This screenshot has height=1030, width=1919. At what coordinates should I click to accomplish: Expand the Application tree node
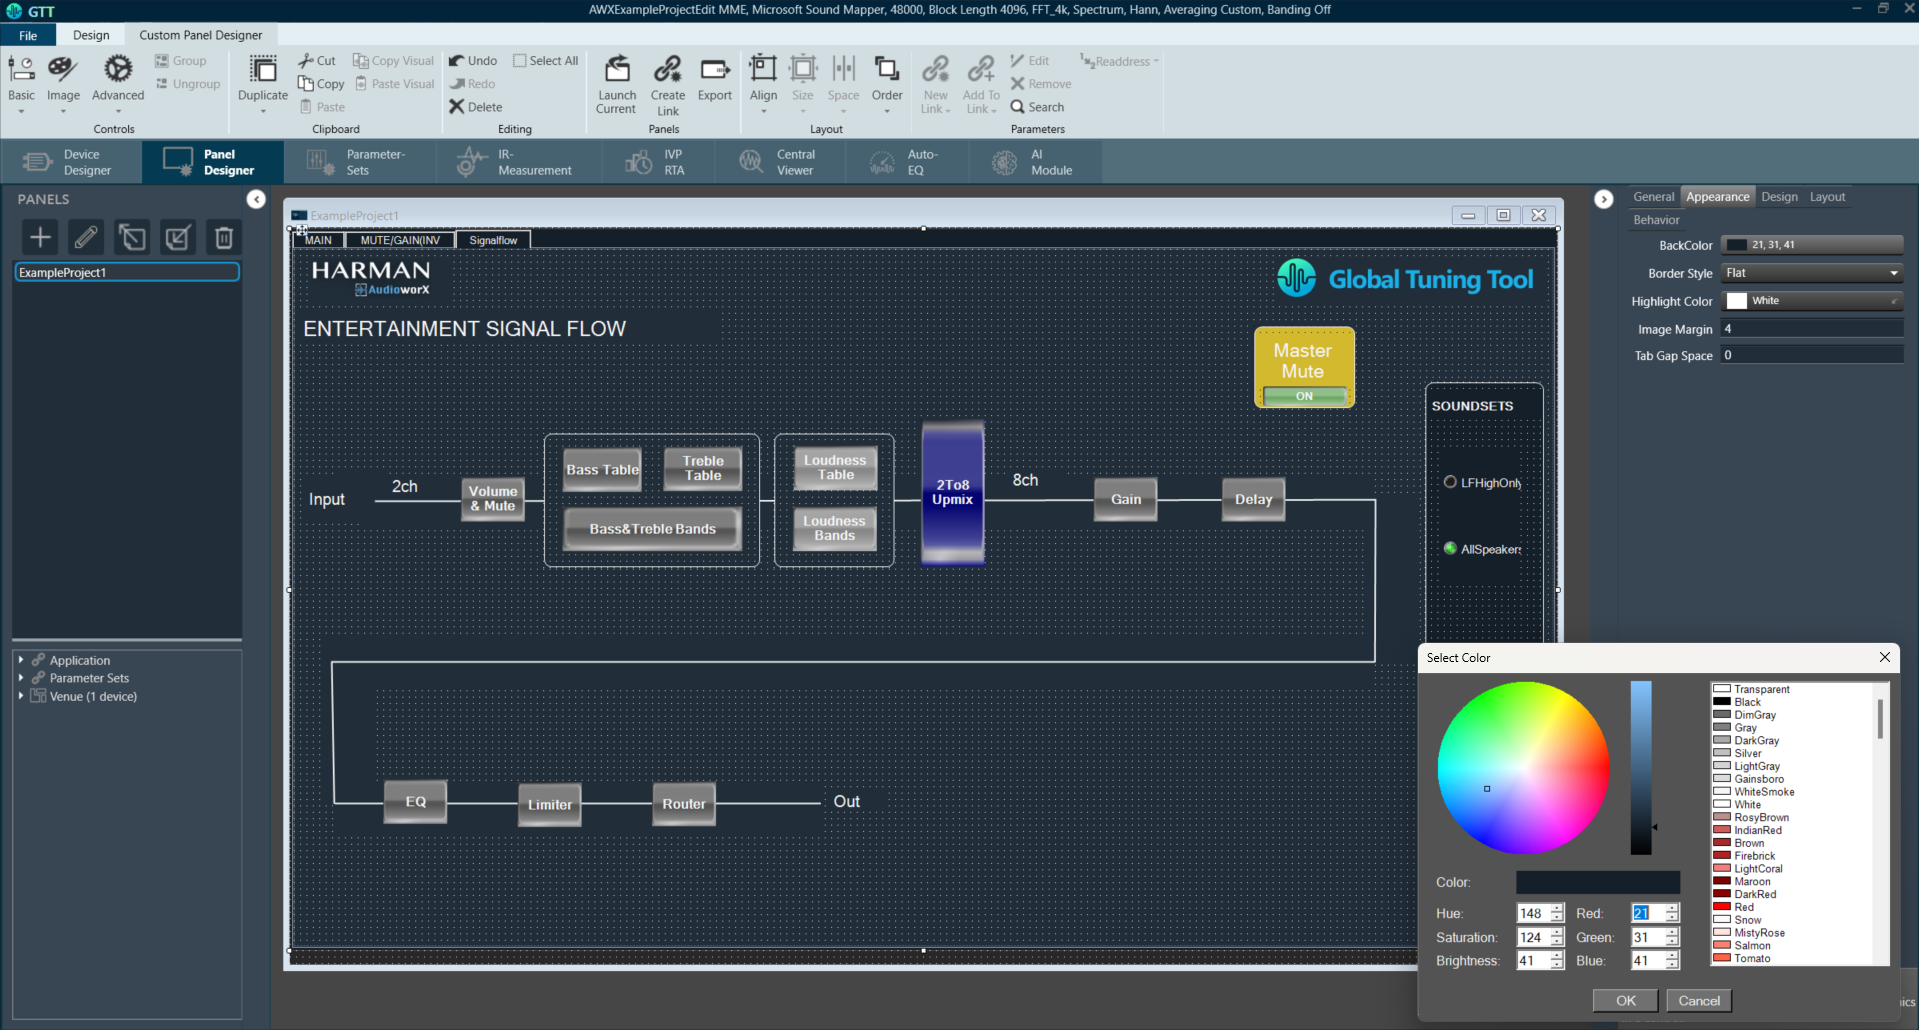pyautogui.click(x=21, y=660)
